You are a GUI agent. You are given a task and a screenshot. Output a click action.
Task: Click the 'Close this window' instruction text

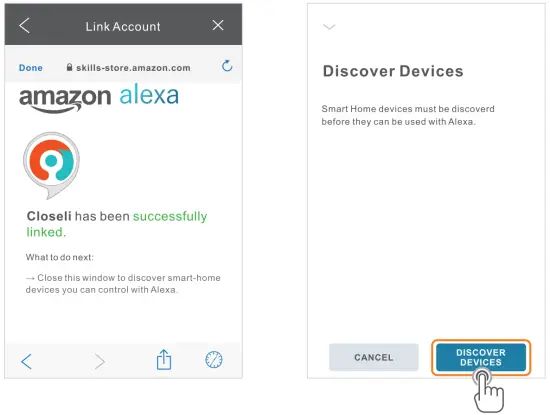(123, 284)
